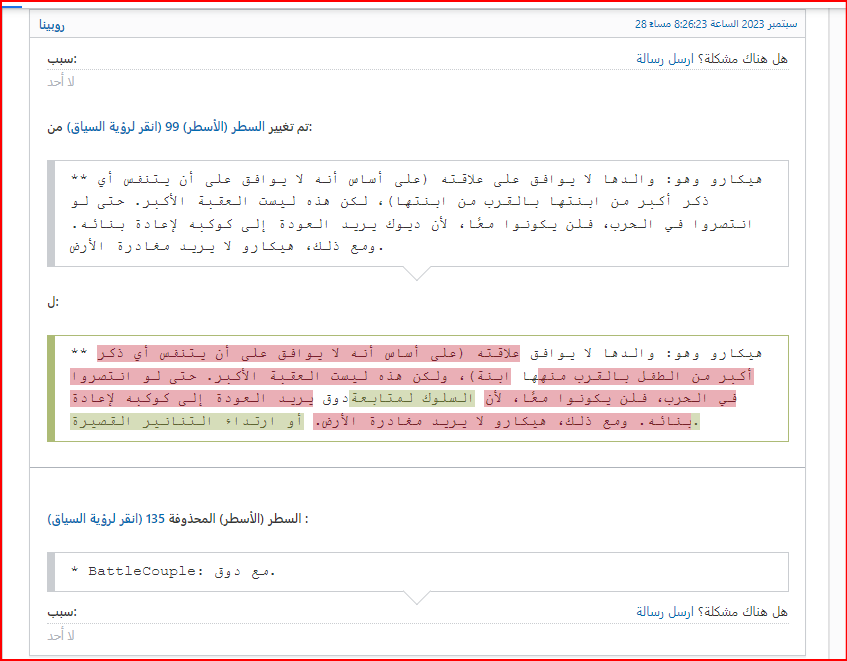Click لا أحد reason under BattleCouple block
This screenshot has height=661, width=847.
tap(61, 635)
